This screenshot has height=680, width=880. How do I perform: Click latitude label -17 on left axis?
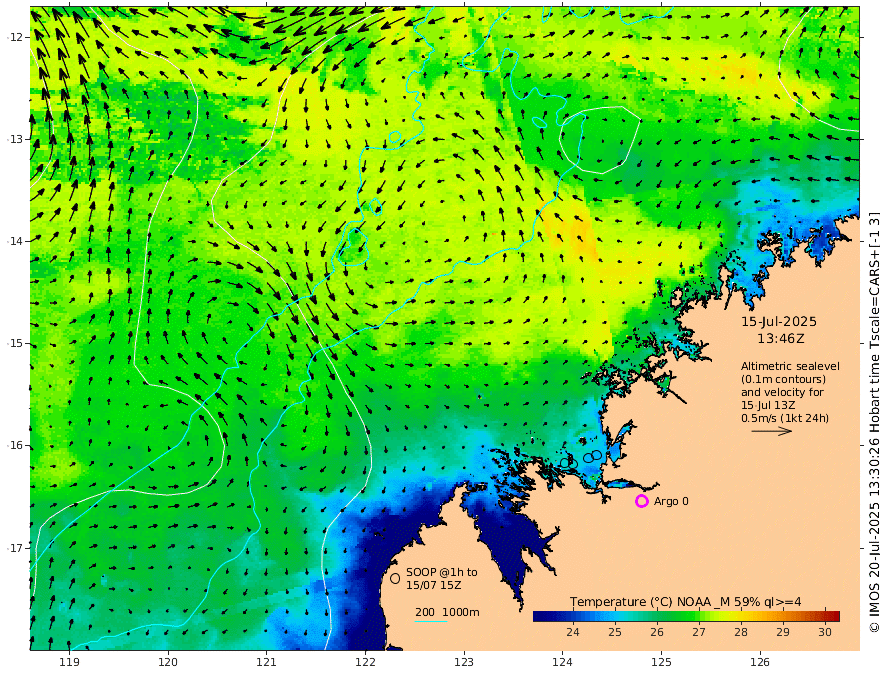pyautogui.click(x=15, y=548)
